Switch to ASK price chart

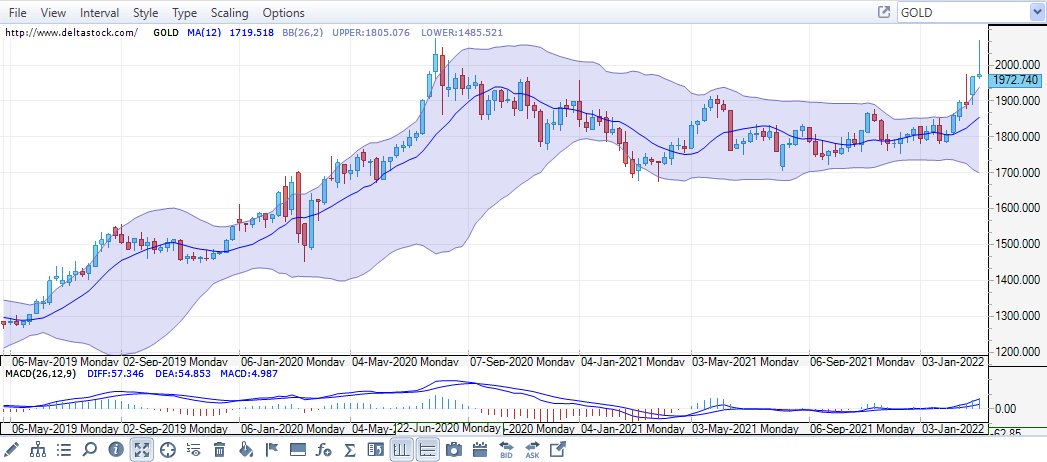point(532,449)
